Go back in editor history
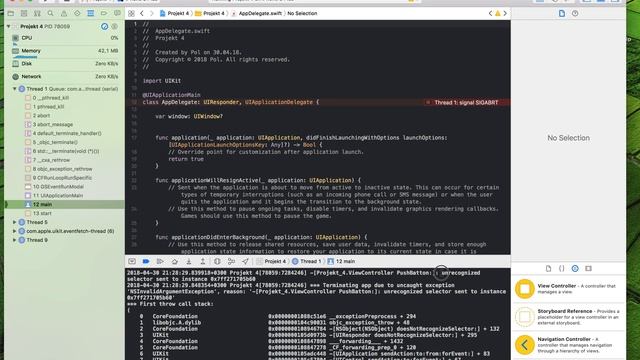 click(142, 13)
